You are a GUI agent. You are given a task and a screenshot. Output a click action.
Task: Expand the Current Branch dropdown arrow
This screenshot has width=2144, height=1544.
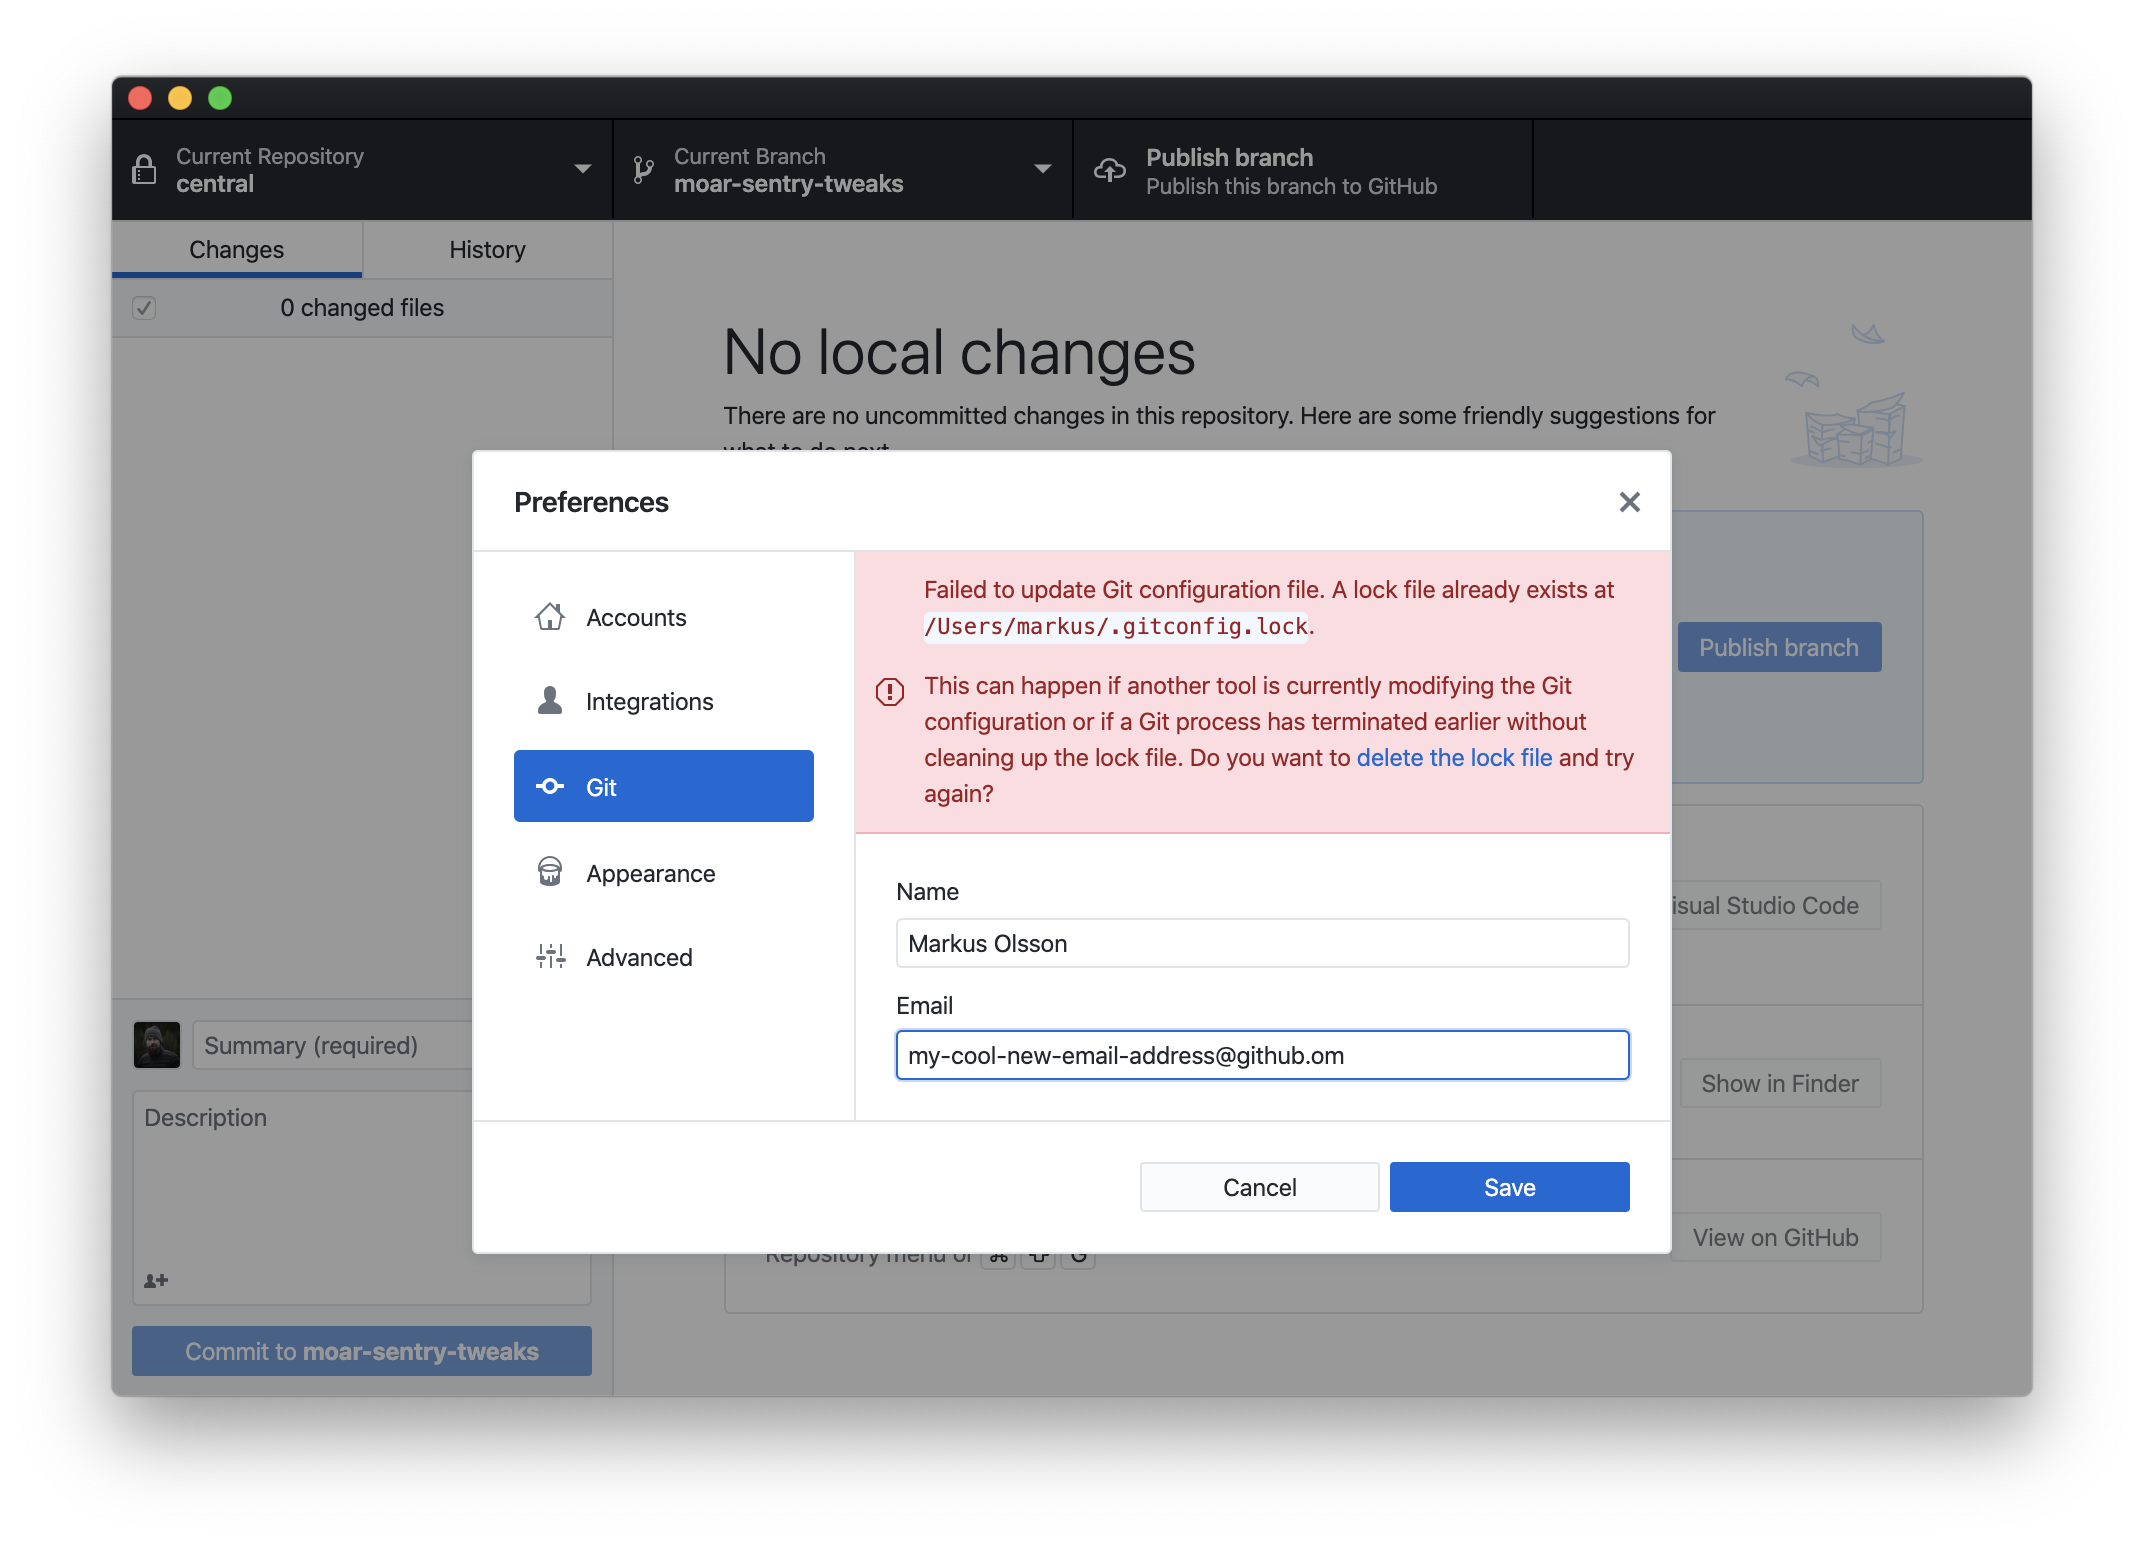[x=1043, y=169]
